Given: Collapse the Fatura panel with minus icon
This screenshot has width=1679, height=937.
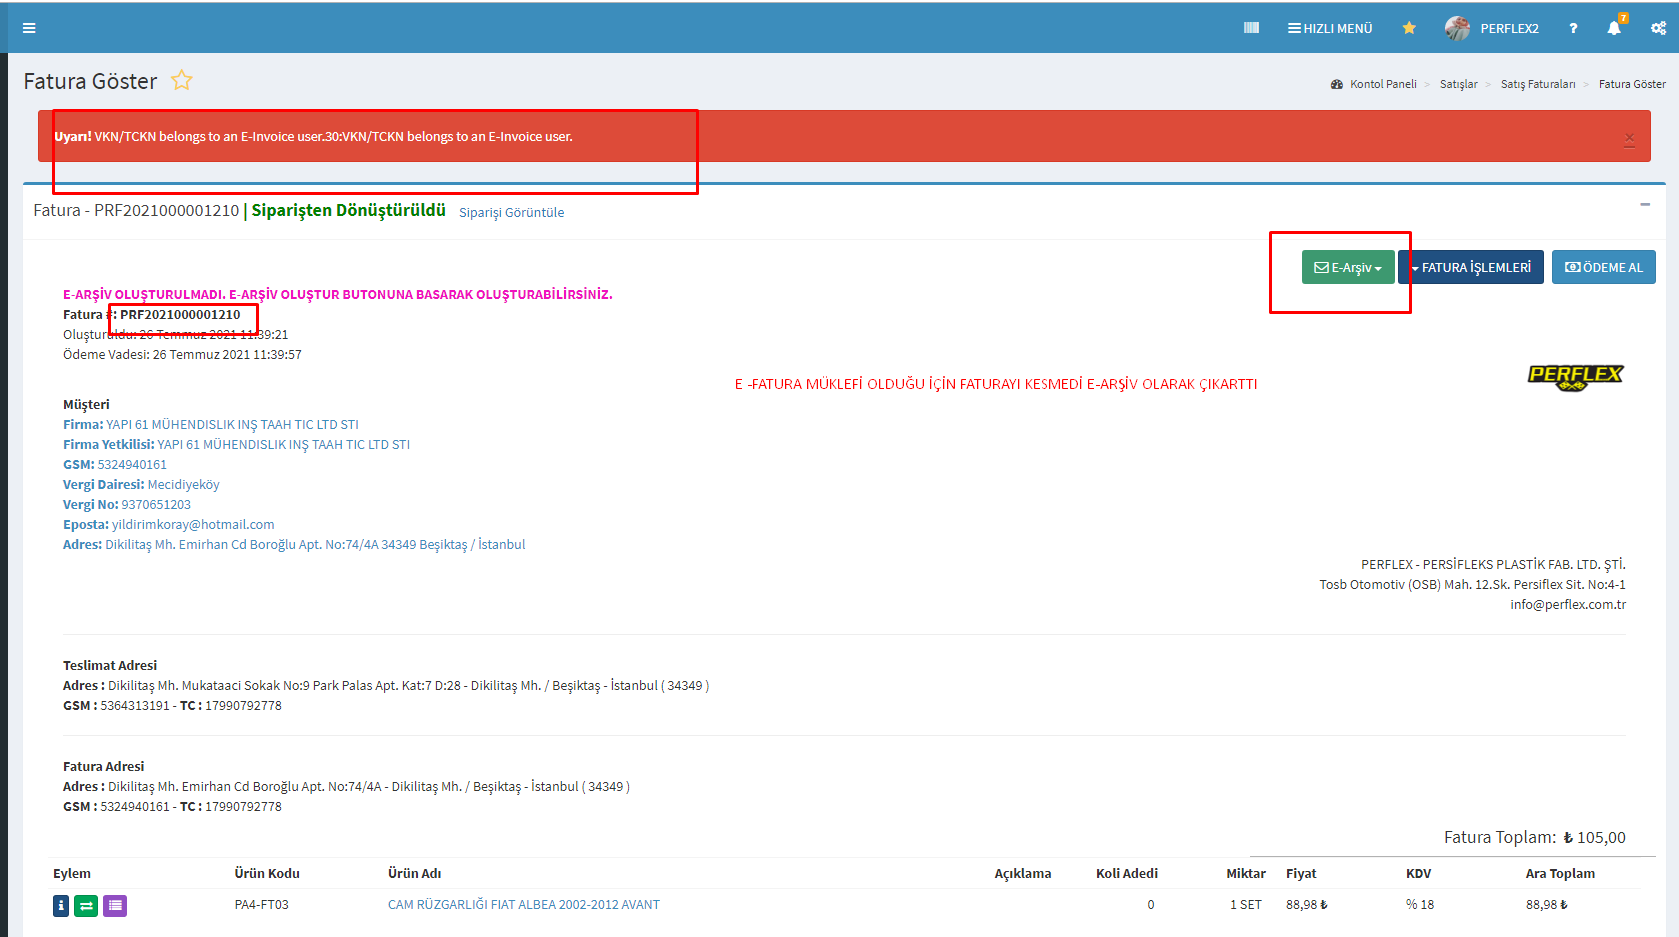Looking at the screenshot, I should (x=1645, y=205).
